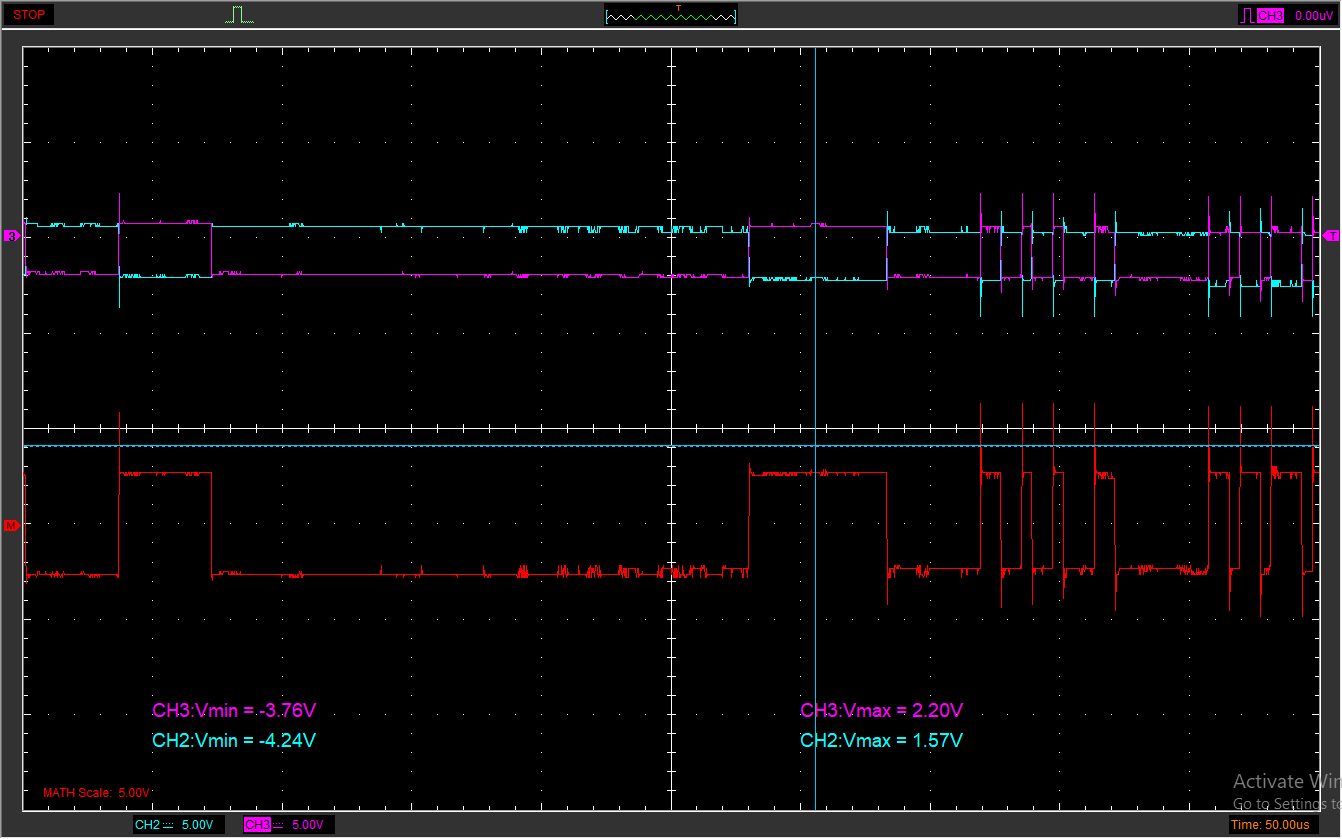
Task: Click the CH2:Vmin = -4.24V measurement
Action: pyautogui.click(x=234, y=741)
